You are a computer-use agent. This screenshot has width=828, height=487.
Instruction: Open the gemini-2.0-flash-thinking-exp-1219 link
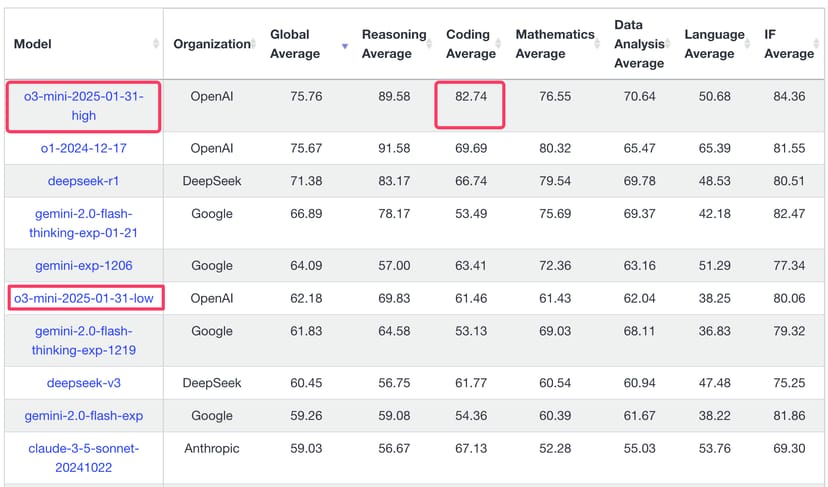[x=83, y=340]
